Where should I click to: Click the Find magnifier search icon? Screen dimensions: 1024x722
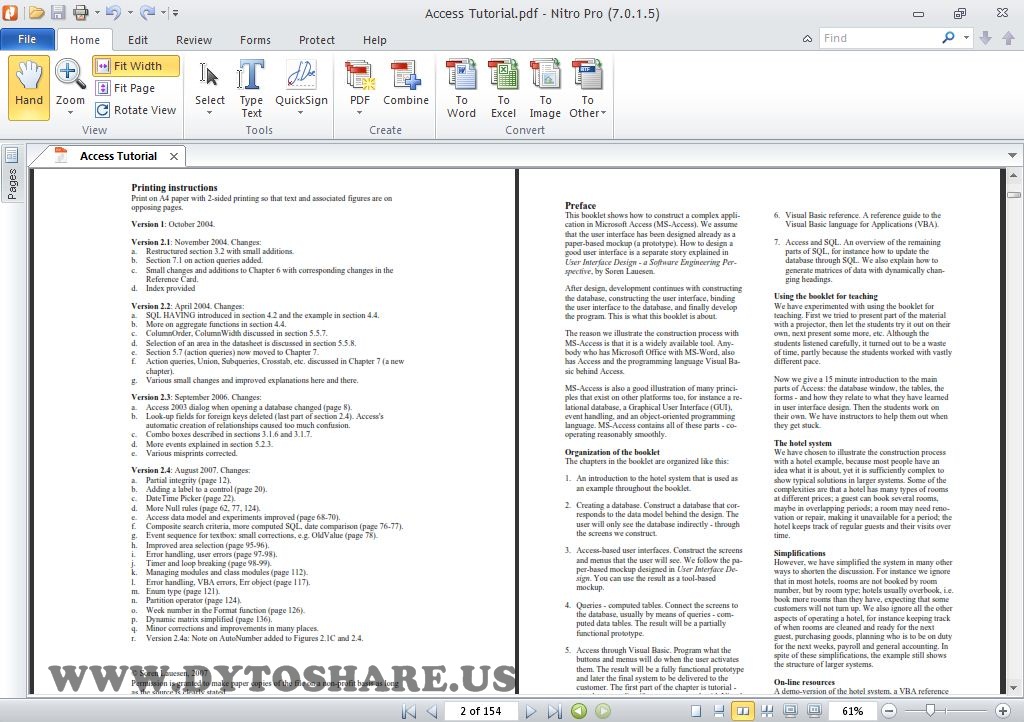pos(948,39)
